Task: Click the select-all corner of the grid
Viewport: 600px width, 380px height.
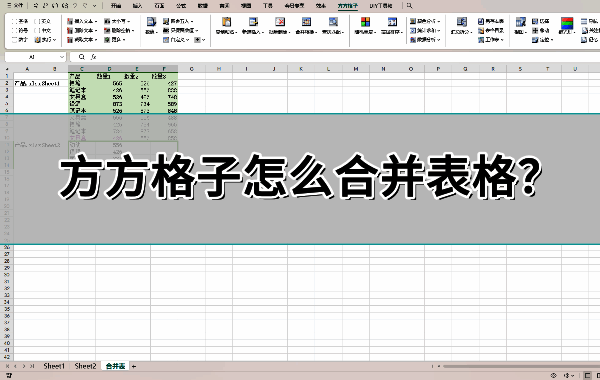Action: pyautogui.click(x=7, y=69)
